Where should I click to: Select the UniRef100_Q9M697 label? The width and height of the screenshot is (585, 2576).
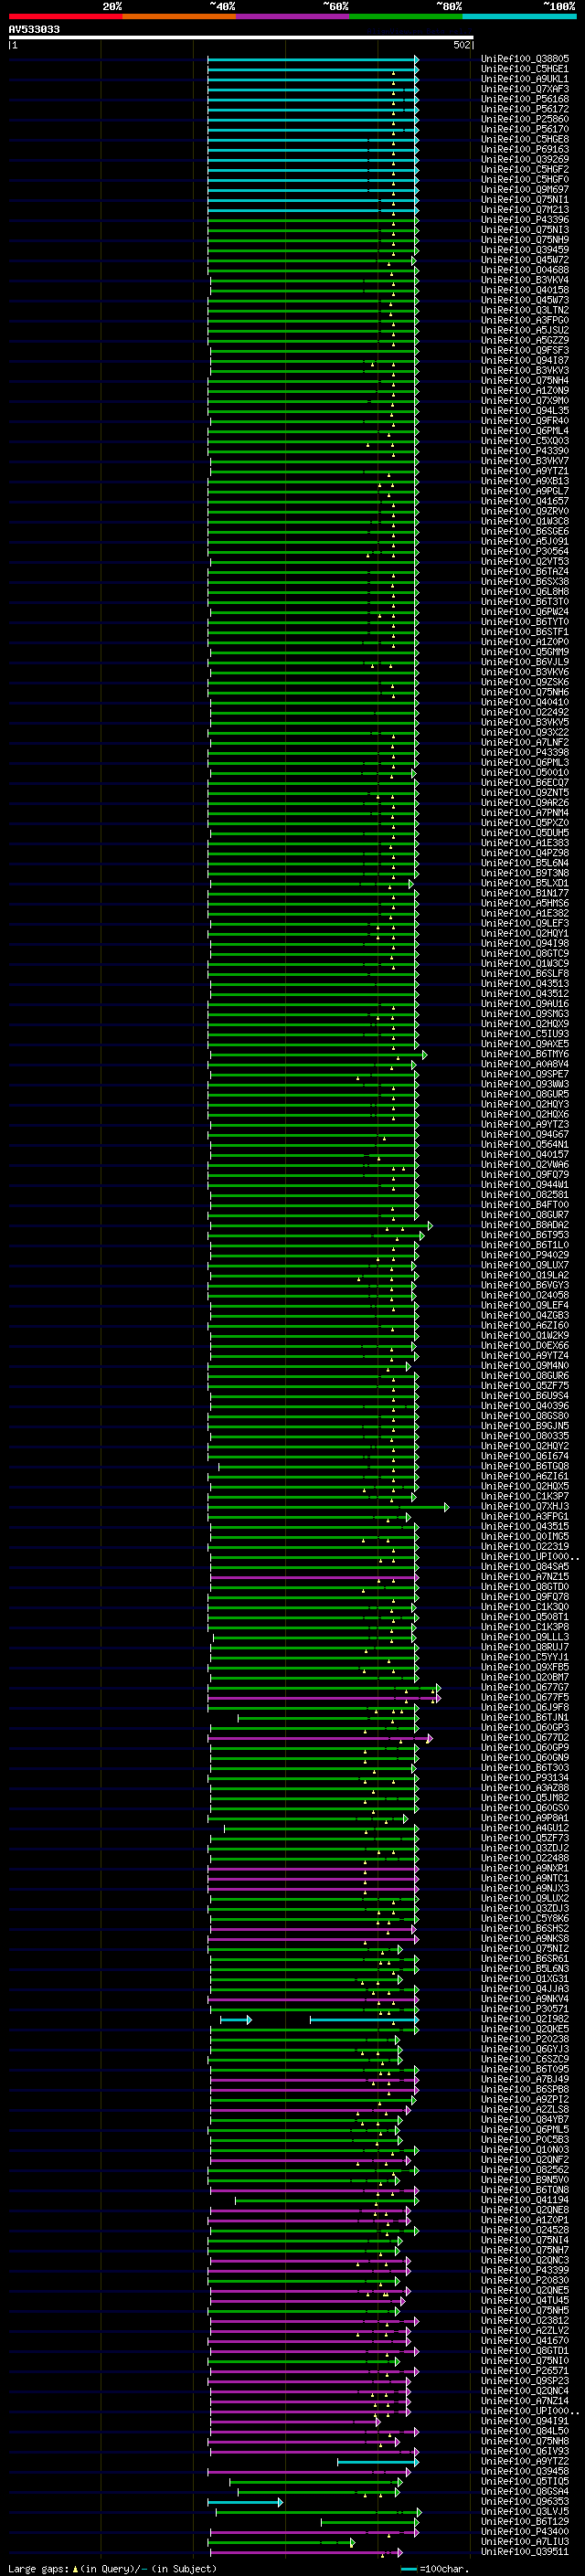click(525, 190)
